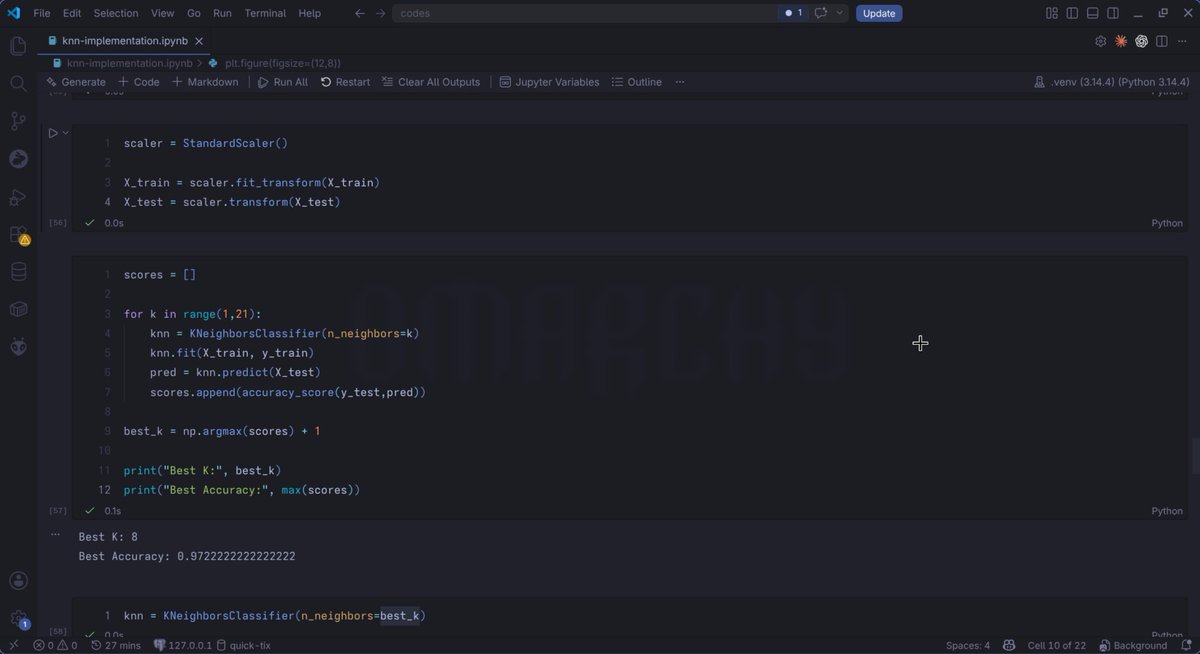The width and height of the screenshot is (1200, 654).
Task: Click Spaces: 4 in status bar
Action: (x=968, y=646)
